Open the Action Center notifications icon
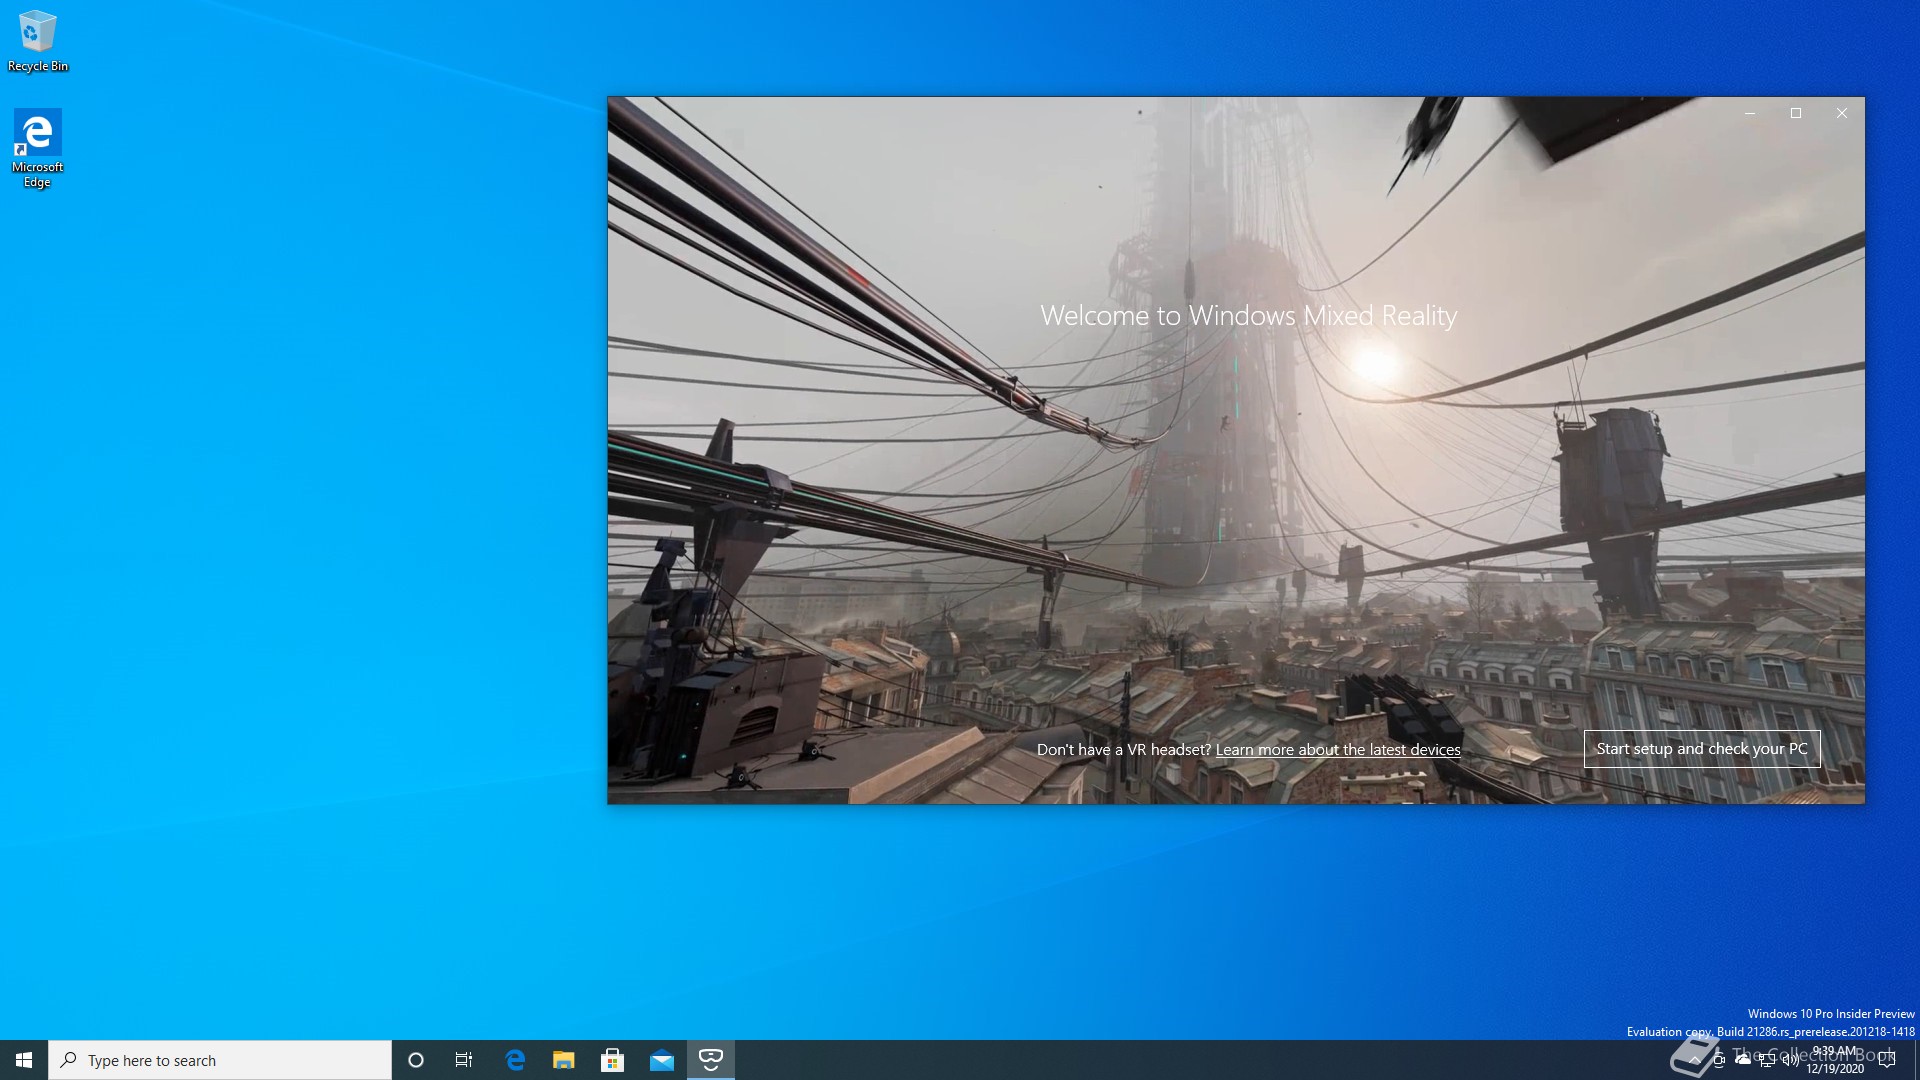Screen dimensions: 1920x1080 click(1887, 1060)
